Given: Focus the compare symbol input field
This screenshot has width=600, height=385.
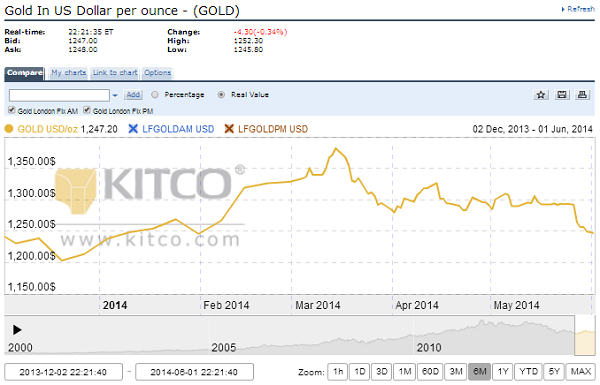Looking at the screenshot, I should click(59, 95).
